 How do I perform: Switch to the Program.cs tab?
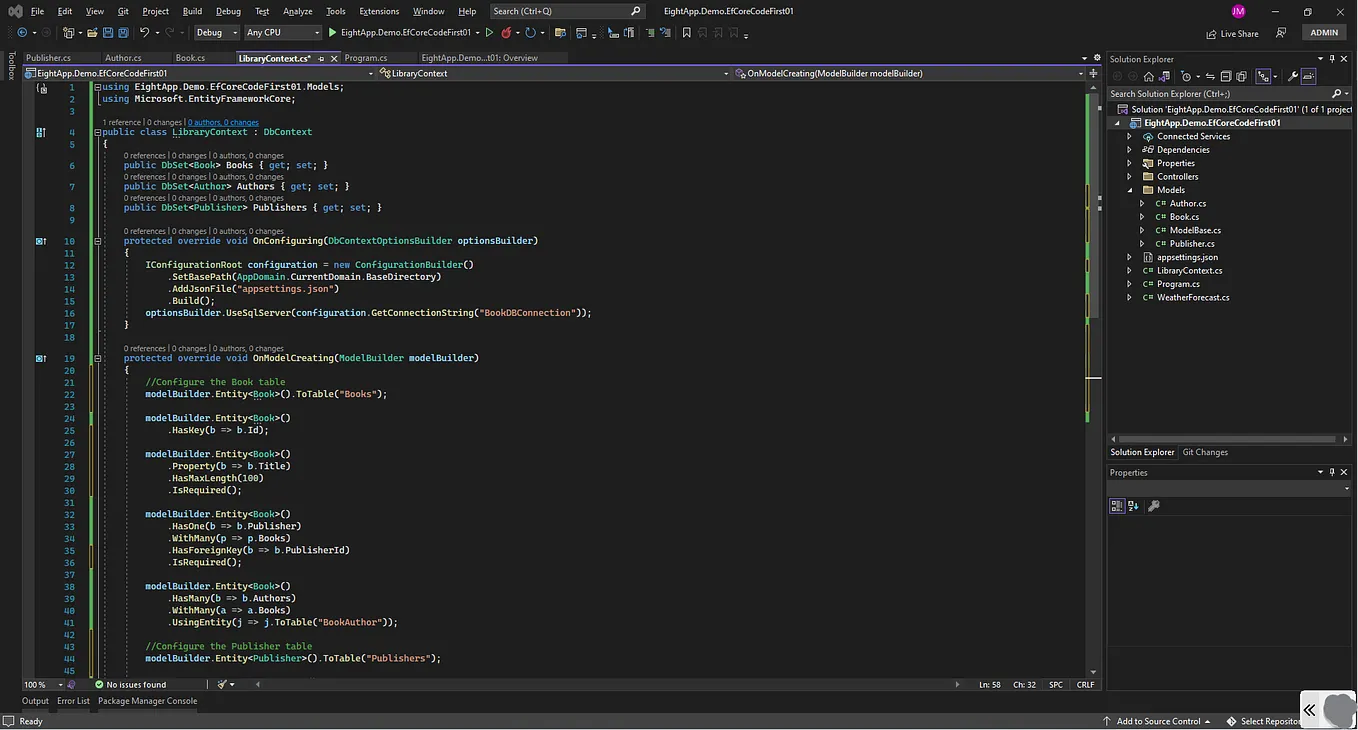[364, 57]
